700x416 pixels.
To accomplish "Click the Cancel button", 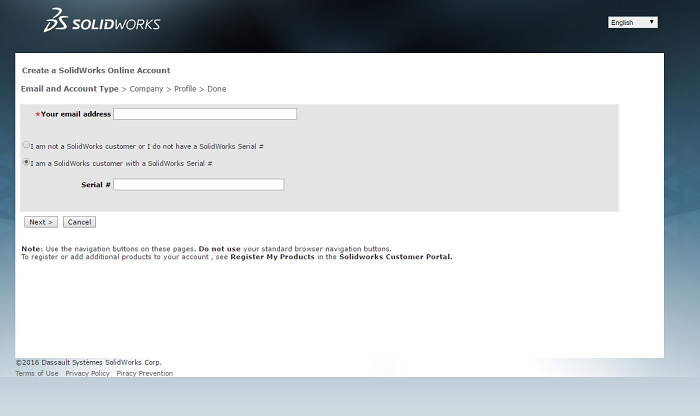I will [79, 222].
